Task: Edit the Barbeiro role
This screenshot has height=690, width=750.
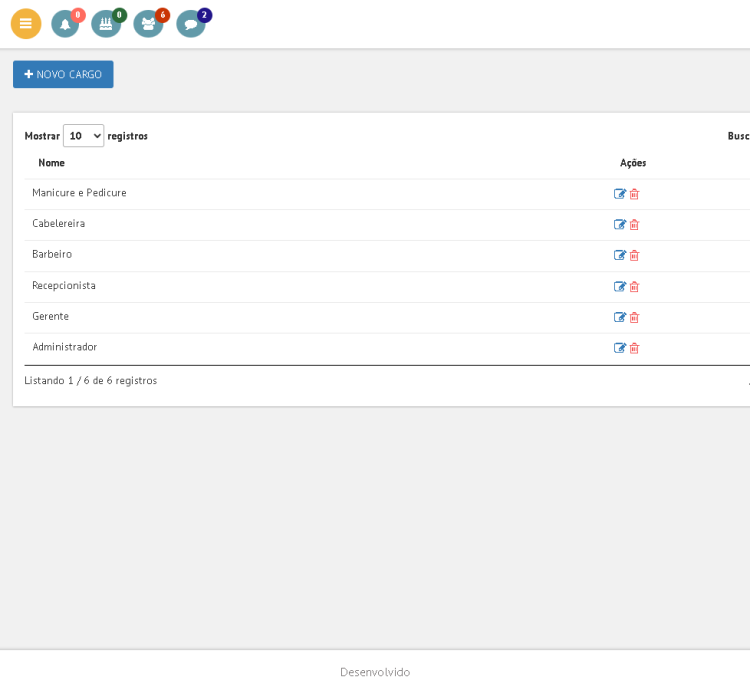Action: coord(620,256)
